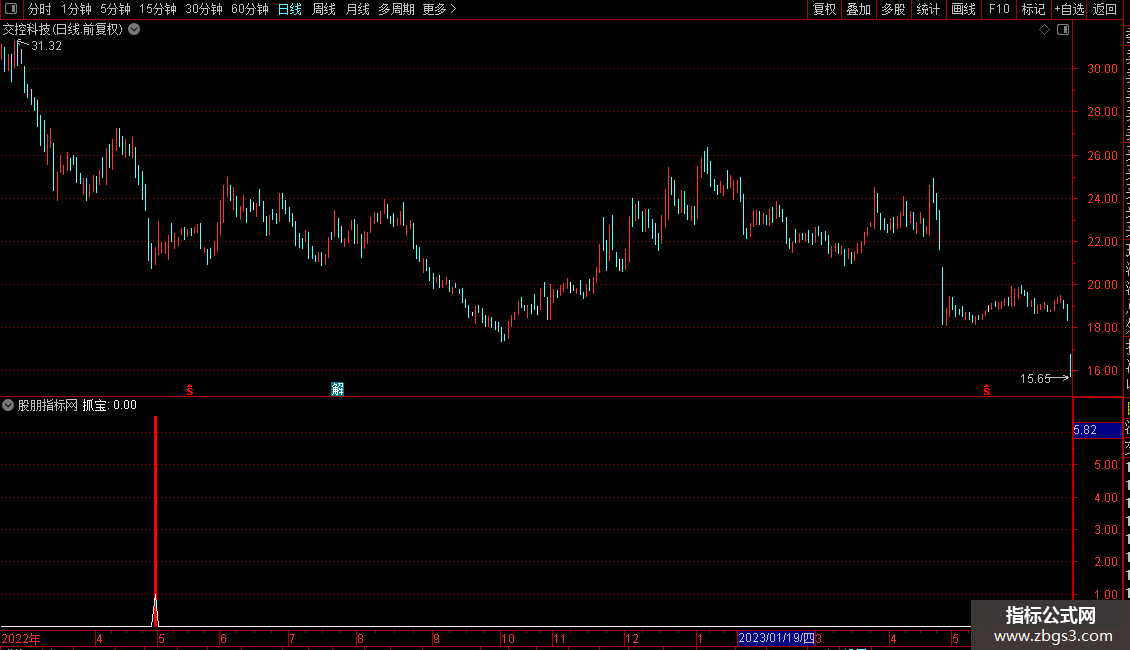This screenshot has height=650, width=1130.
Task: Switch to the 周线 weekly chart
Action: [324, 9]
